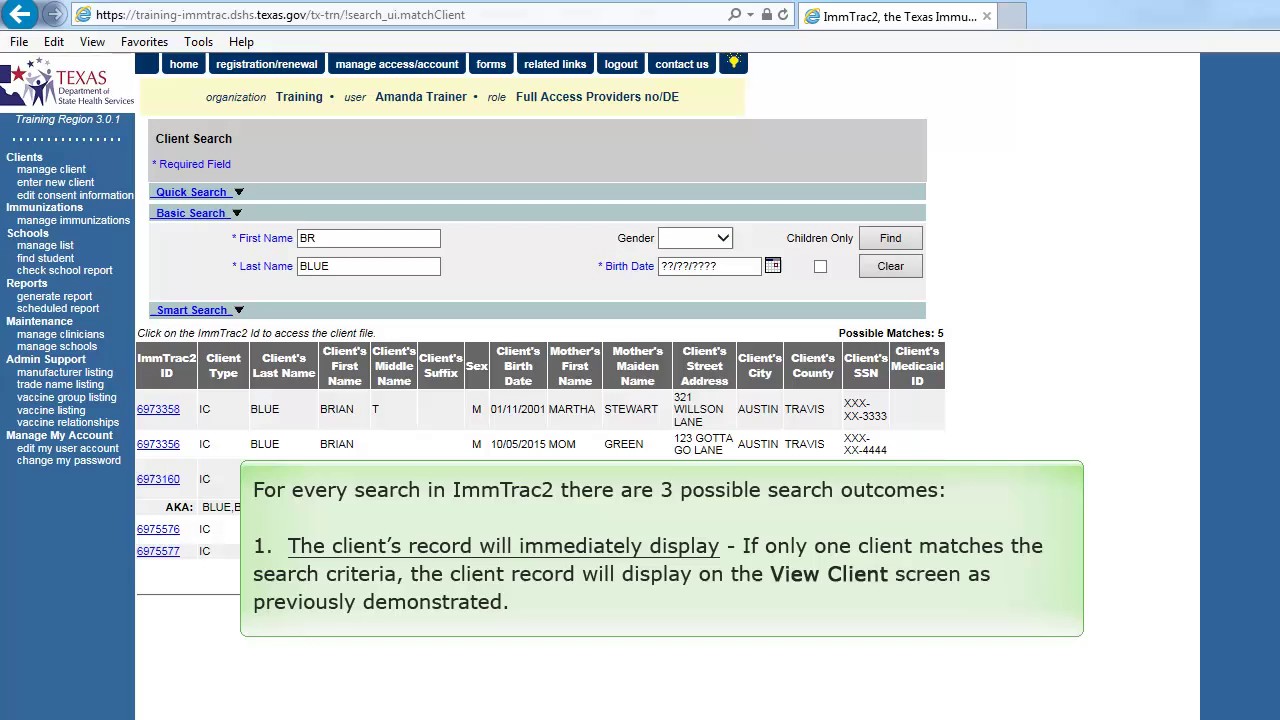Open the related links tab
This screenshot has width=1280, height=720.
coord(555,64)
